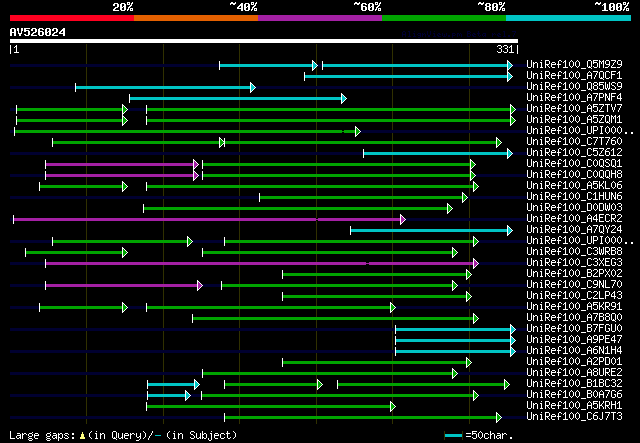Select the UniRef100_A5ZQM1 label
This screenshot has width=640, height=443.
574,120
